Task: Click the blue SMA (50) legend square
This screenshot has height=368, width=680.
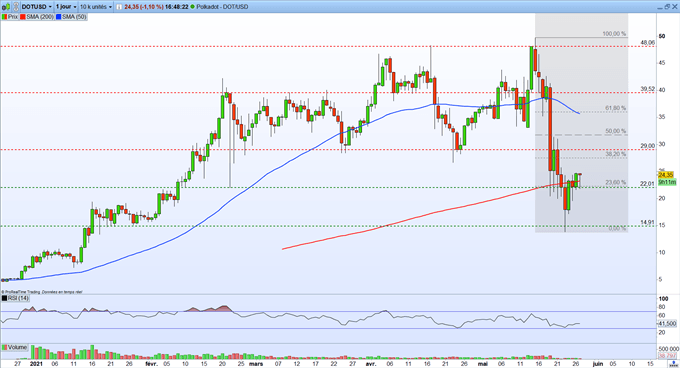Action: tap(59, 17)
